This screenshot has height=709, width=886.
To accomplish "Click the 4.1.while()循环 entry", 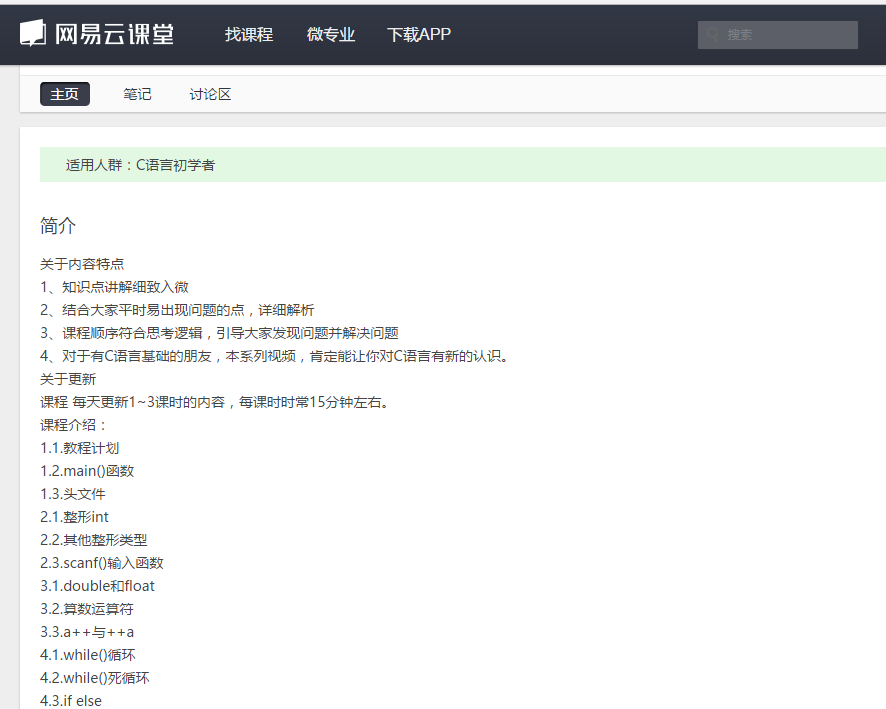I will click(x=88, y=655).
